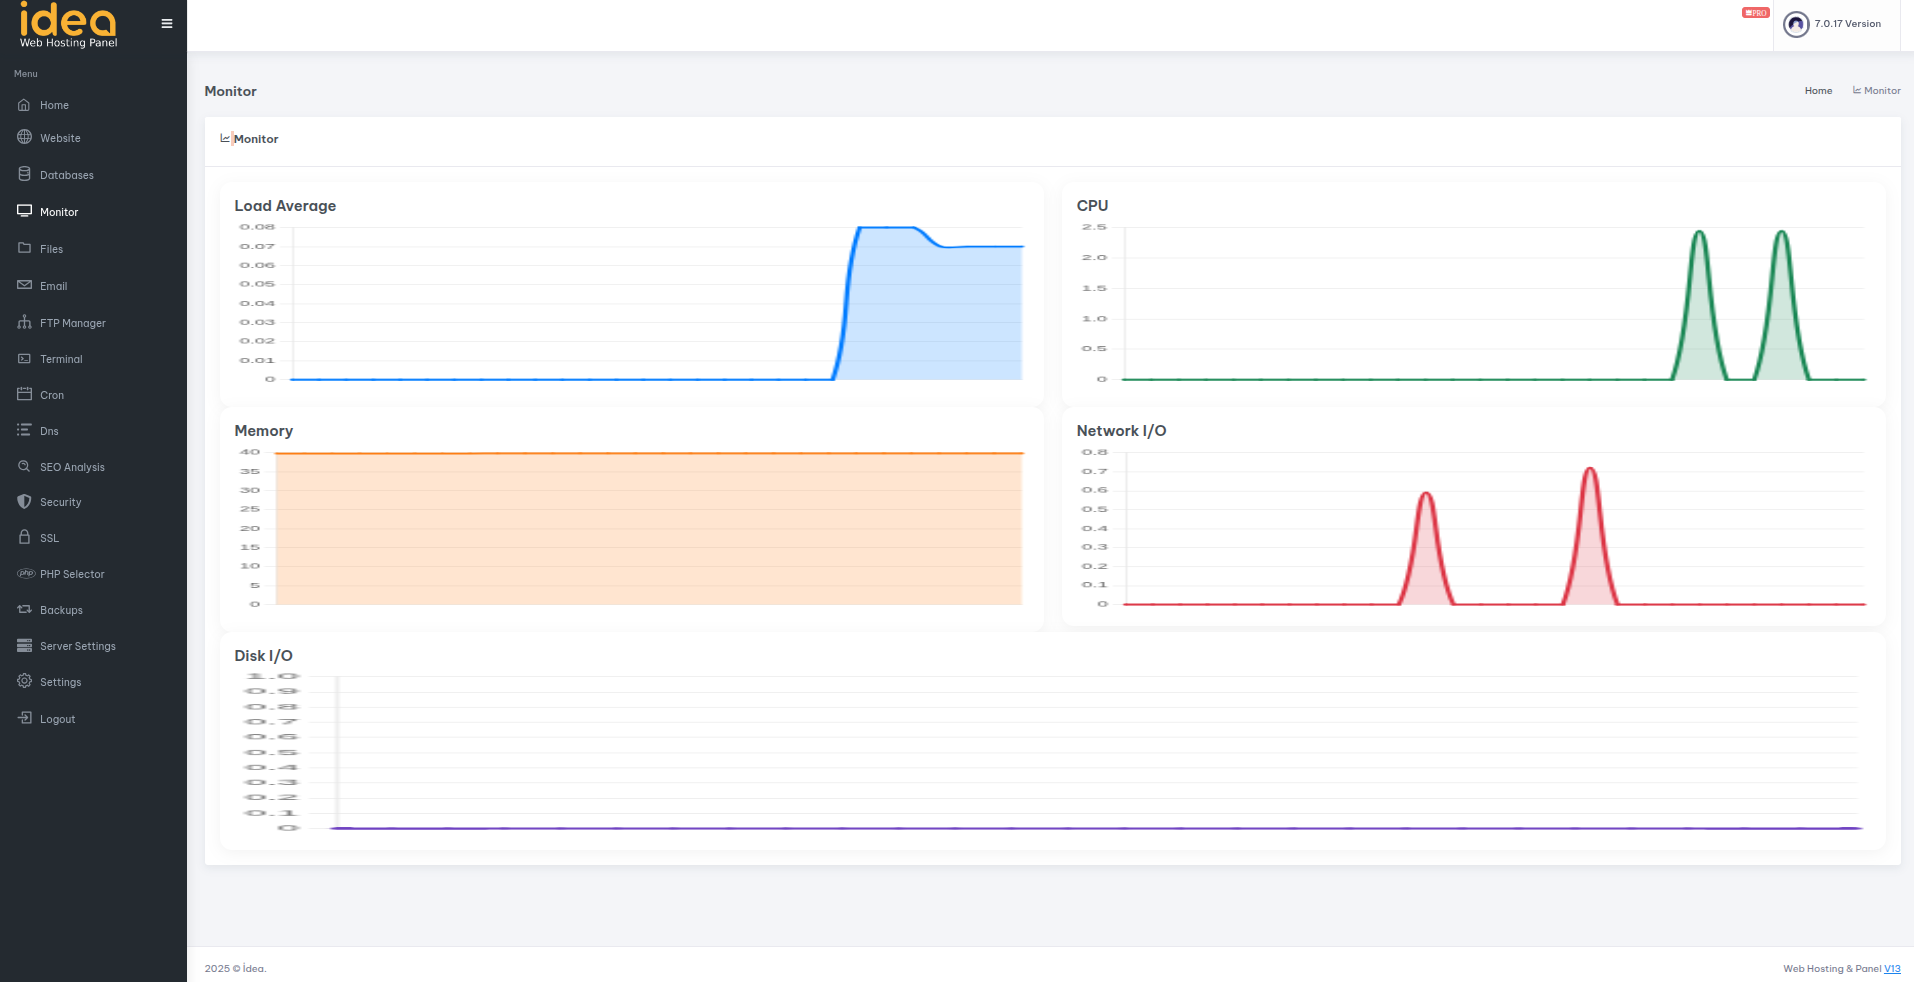The image size is (1914, 982).
Task: Open the FTP Manager tool
Action: (72, 322)
